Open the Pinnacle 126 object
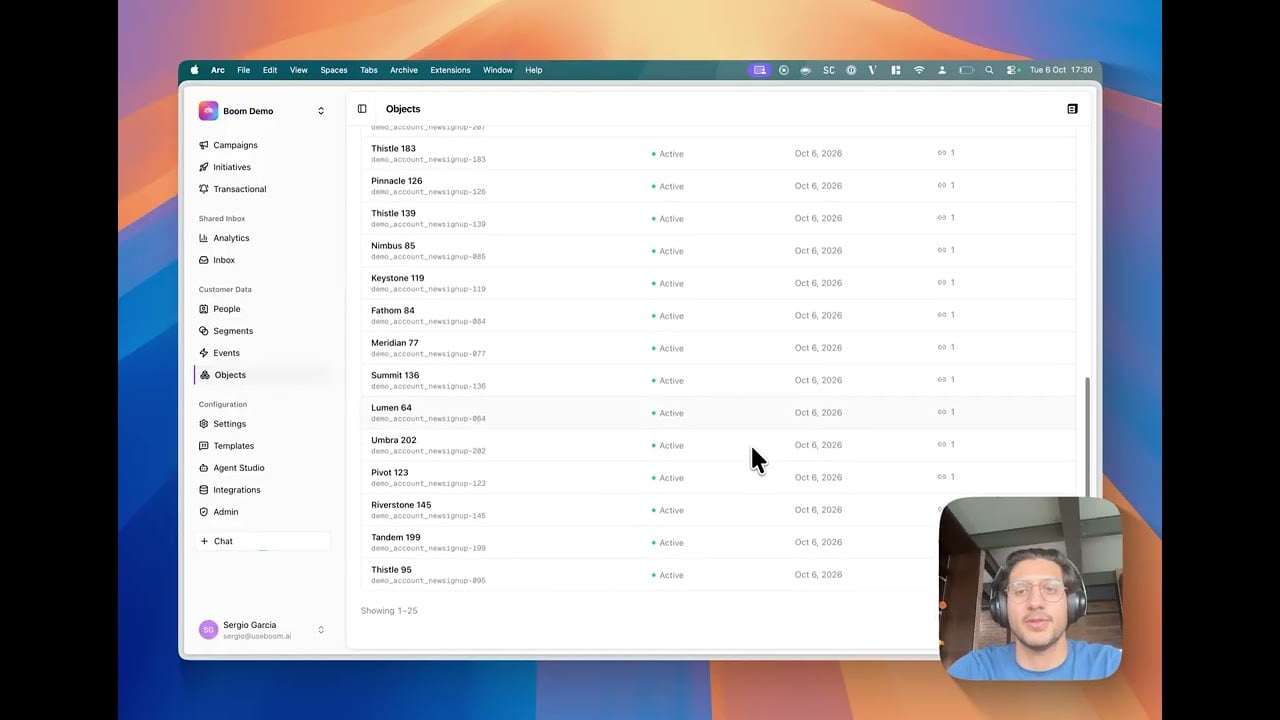The image size is (1280, 720). tap(397, 181)
